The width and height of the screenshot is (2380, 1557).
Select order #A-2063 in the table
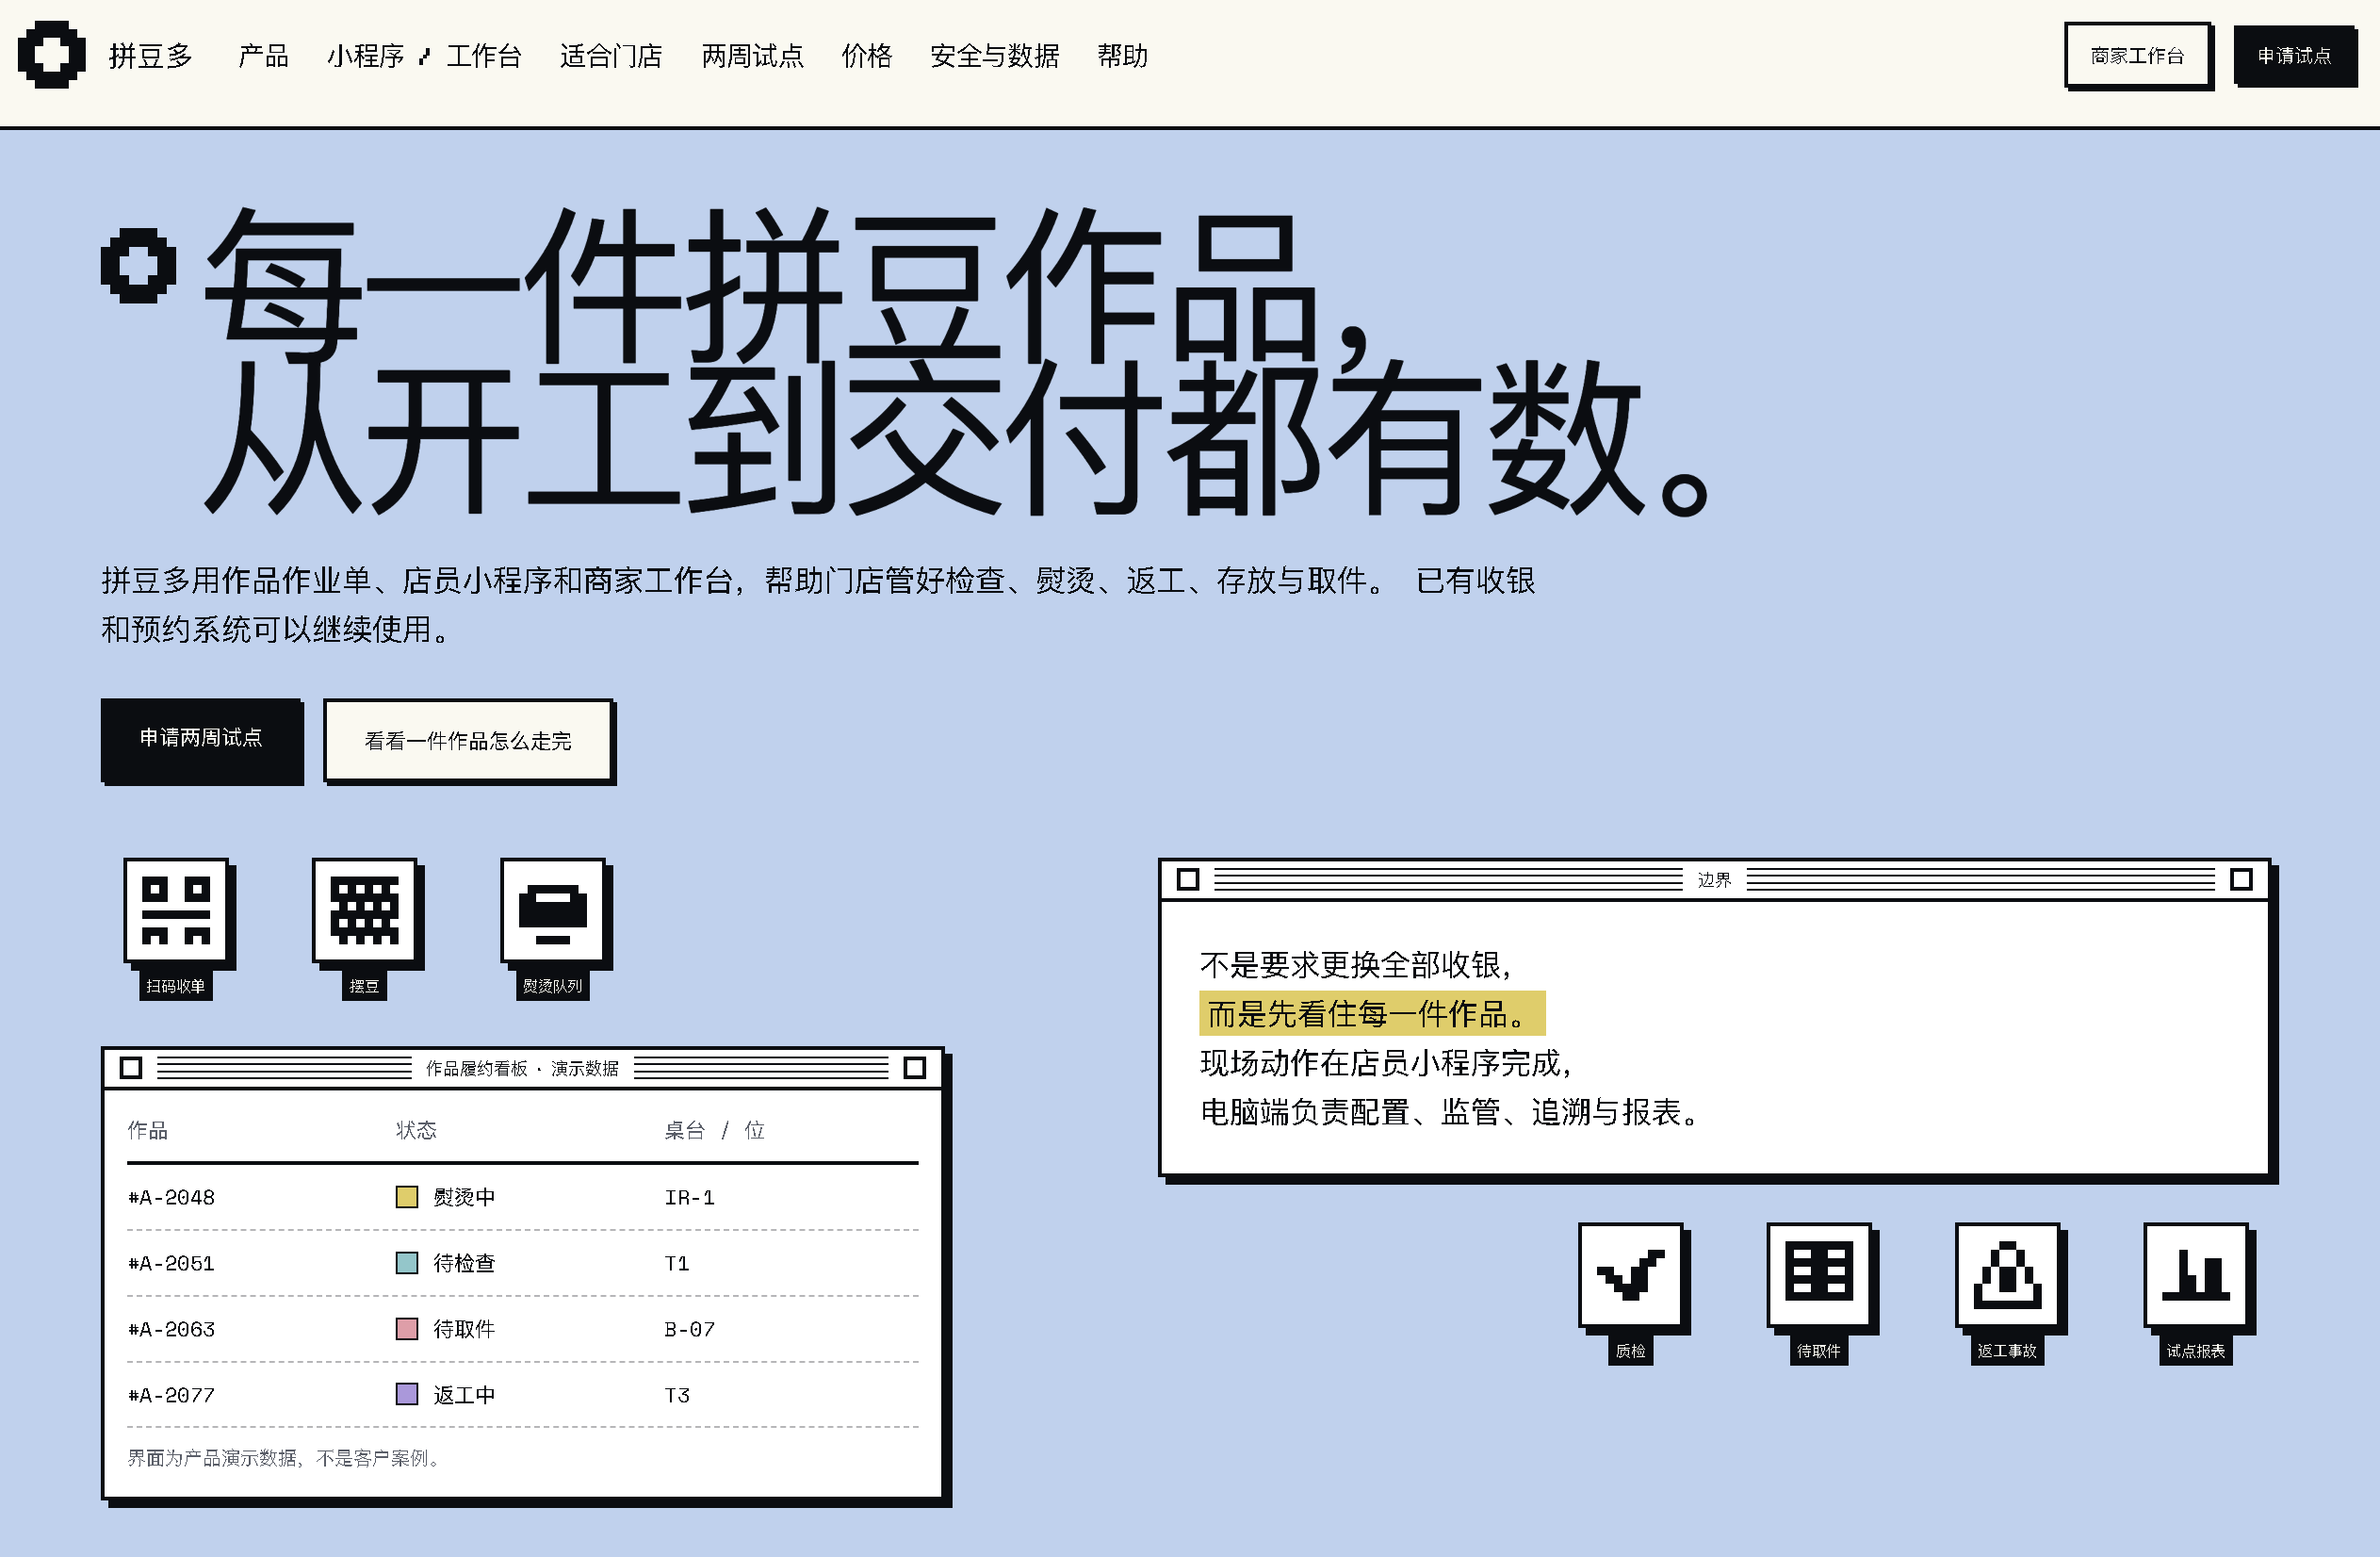[171, 1329]
